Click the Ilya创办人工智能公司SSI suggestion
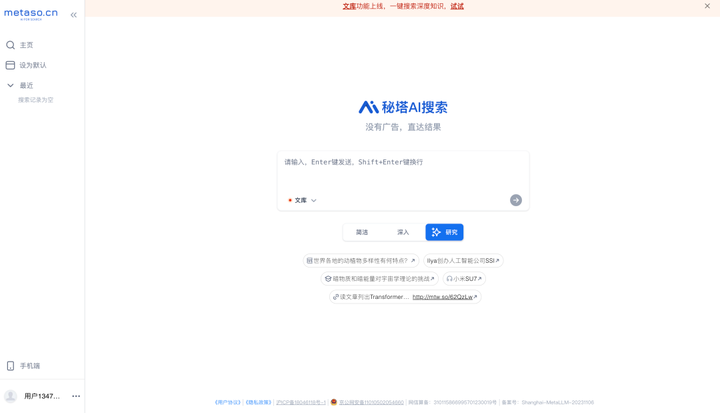 tap(463, 260)
